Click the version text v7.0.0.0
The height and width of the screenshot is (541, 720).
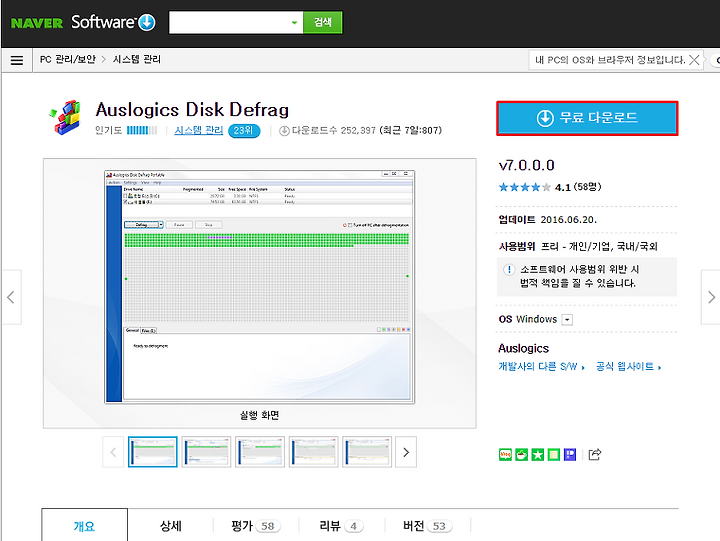(x=527, y=165)
